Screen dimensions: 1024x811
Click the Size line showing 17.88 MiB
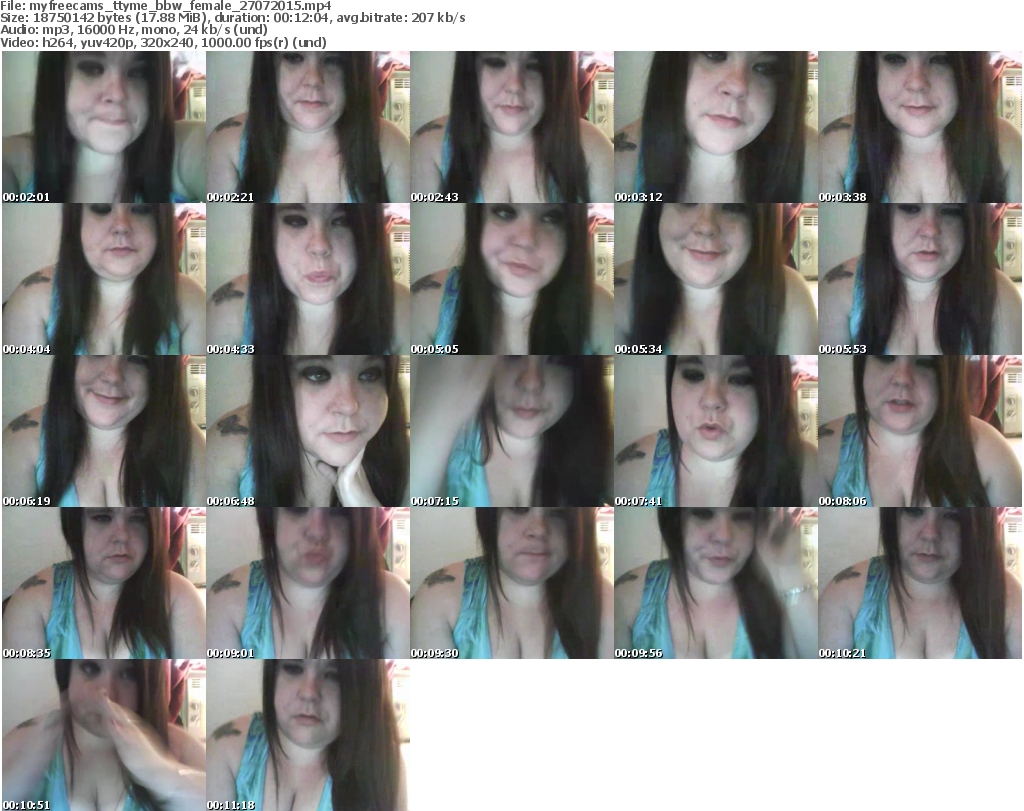click(x=232, y=18)
